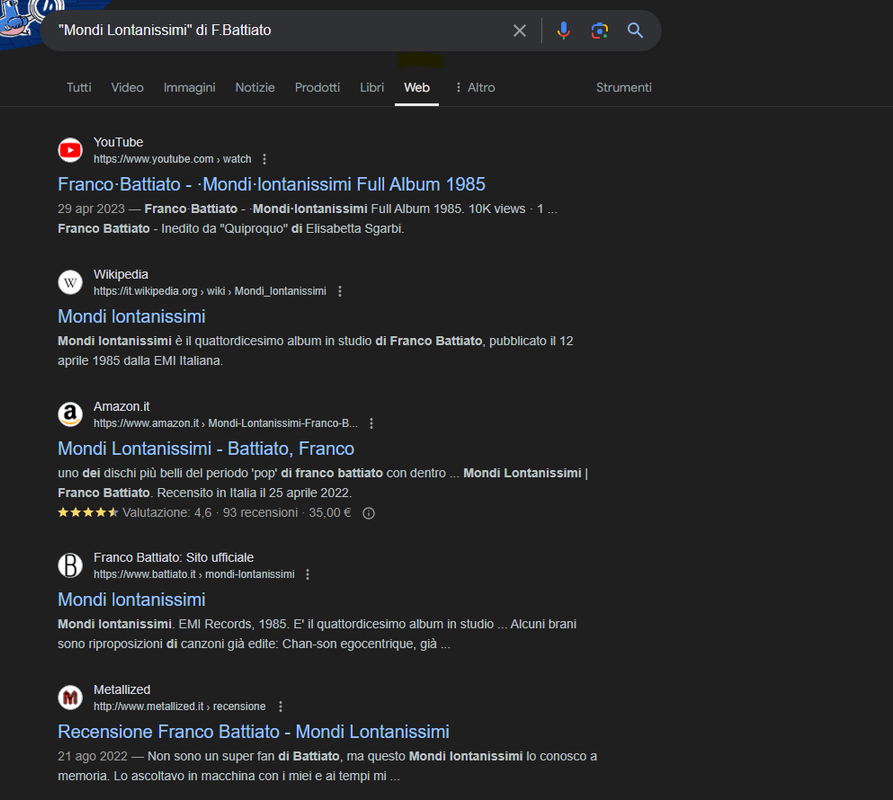Click the '93 recensioni' text
The width and height of the screenshot is (893, 800).
pyautogui.click(x=260, y=513)
